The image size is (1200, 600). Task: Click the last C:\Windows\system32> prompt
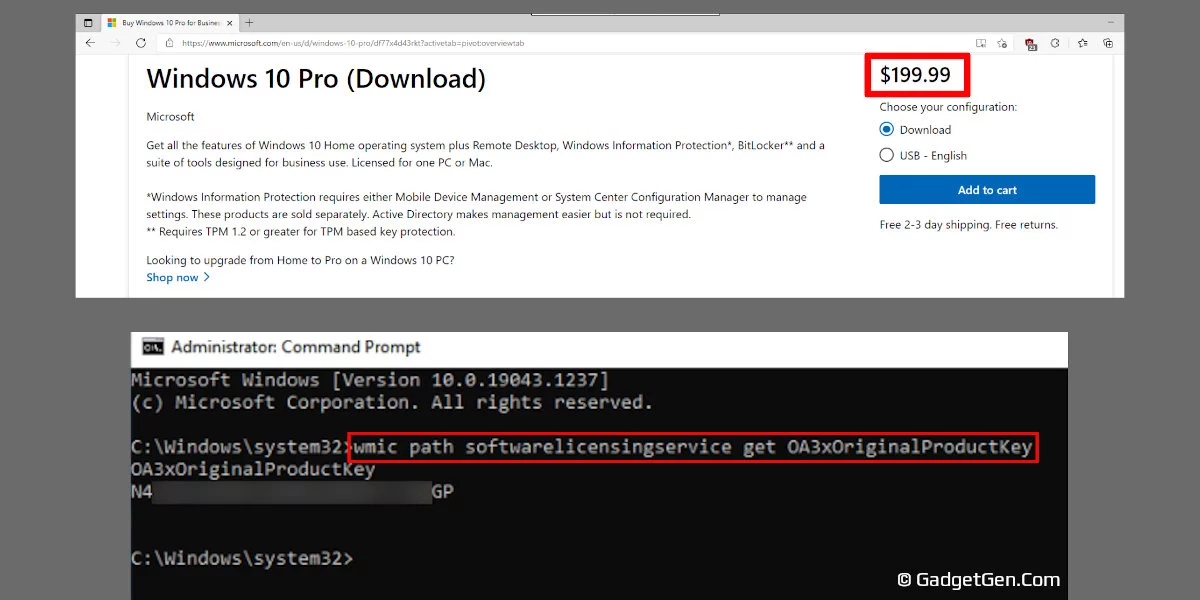click(x=242, y=558)
